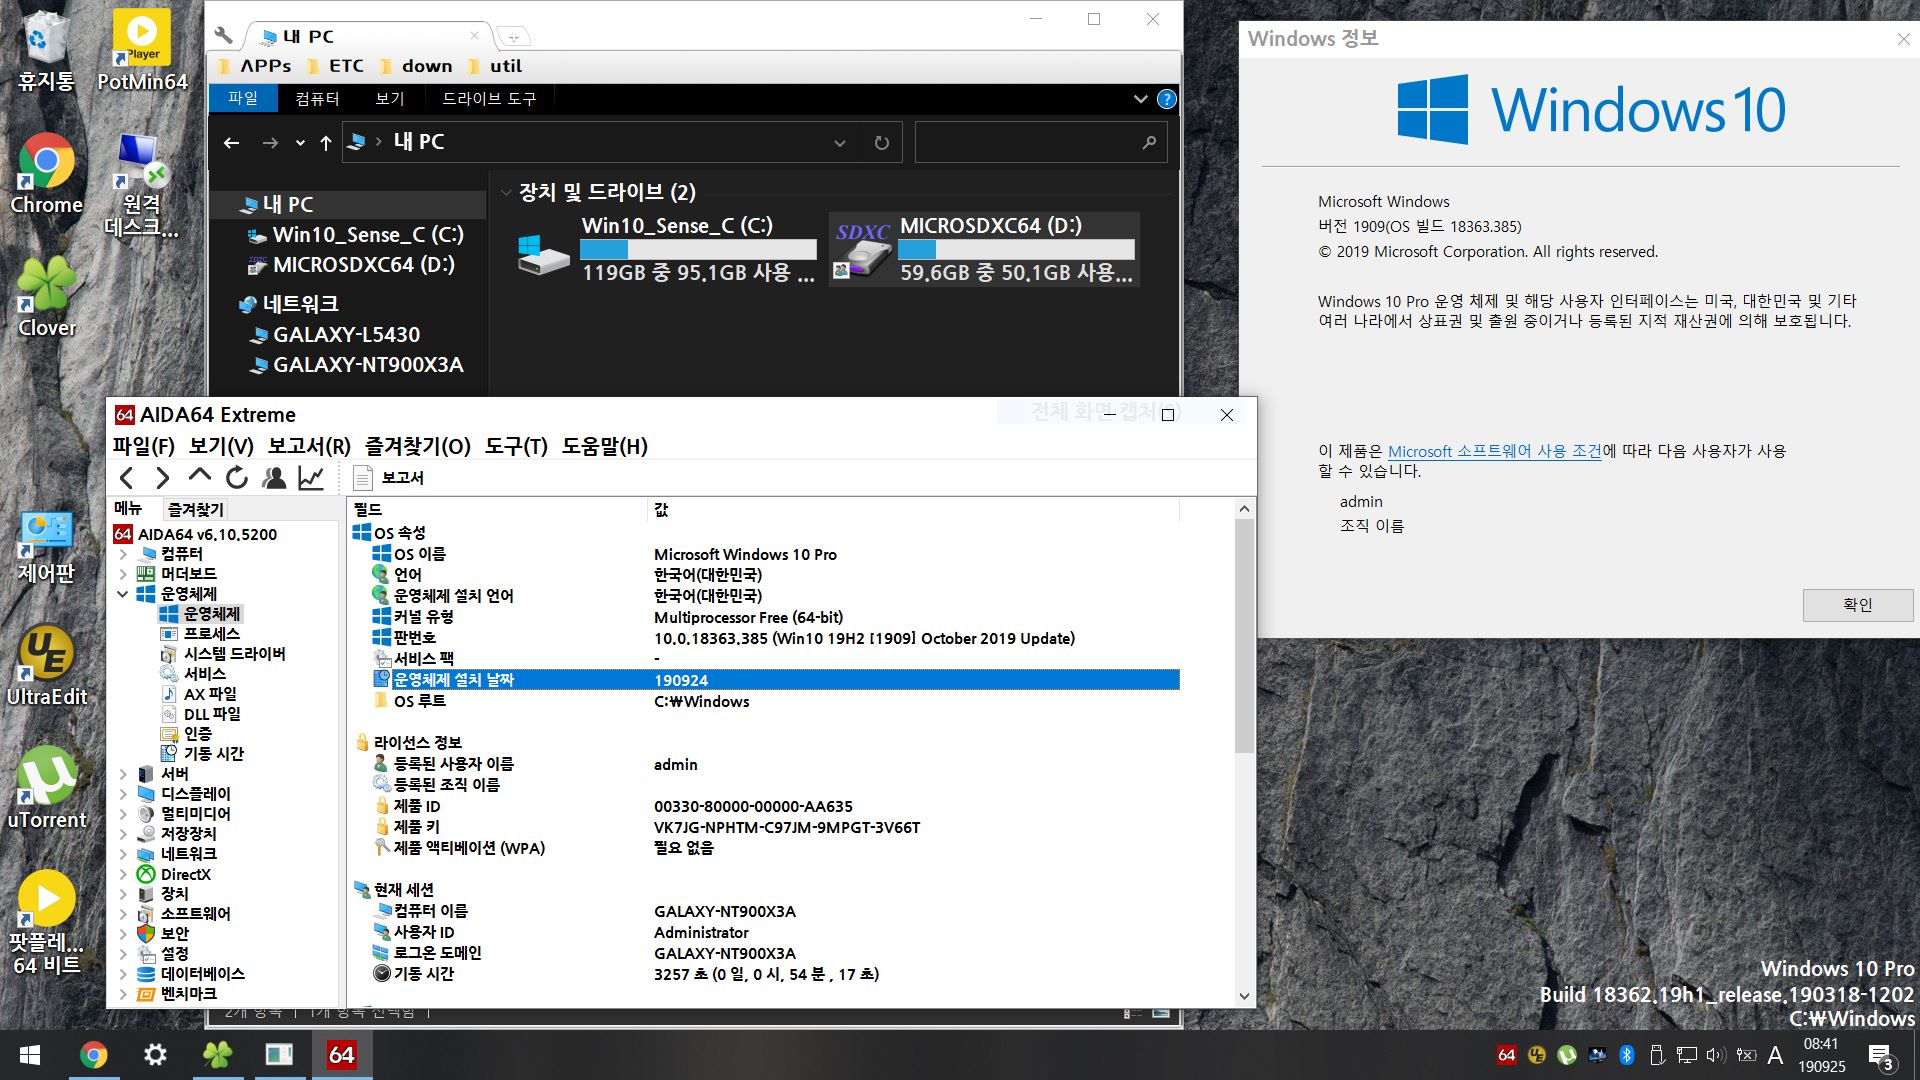Open explorer address bar history dropdown
Viewport: 1920px width, 1080px height.
[x=840, y=143]
